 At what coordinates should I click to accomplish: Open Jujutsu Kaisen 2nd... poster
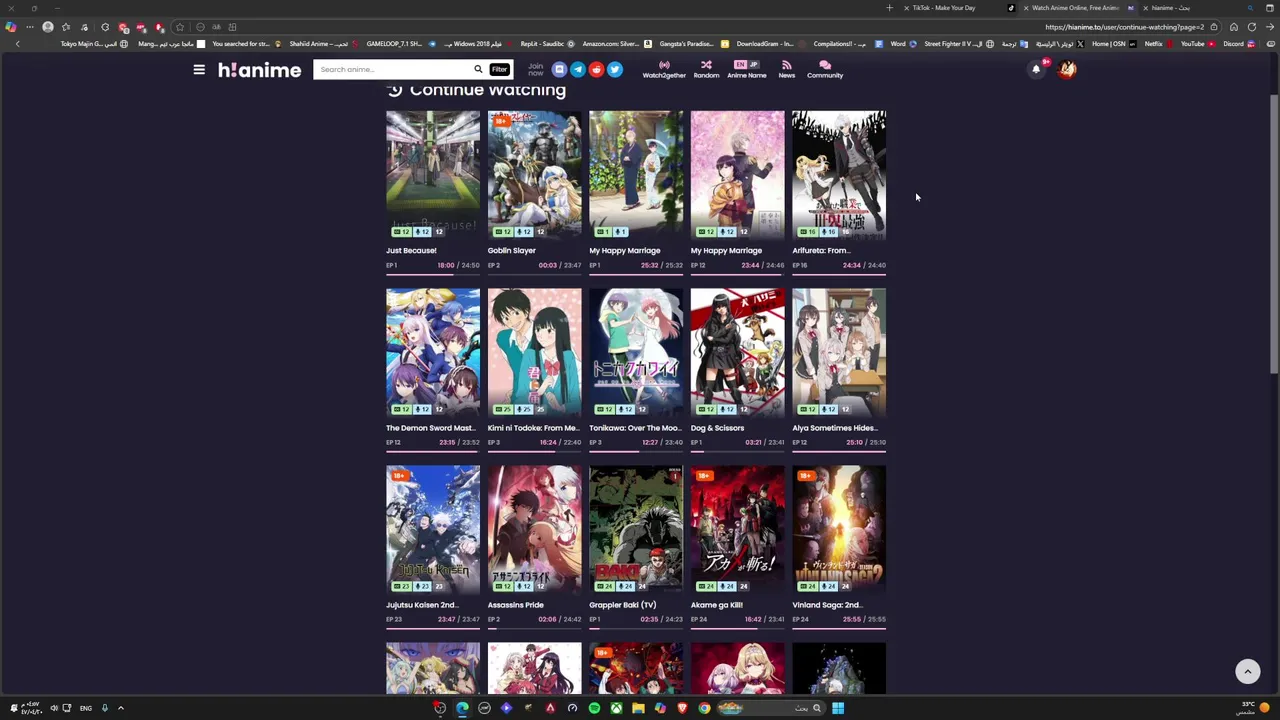pos(433,529)
